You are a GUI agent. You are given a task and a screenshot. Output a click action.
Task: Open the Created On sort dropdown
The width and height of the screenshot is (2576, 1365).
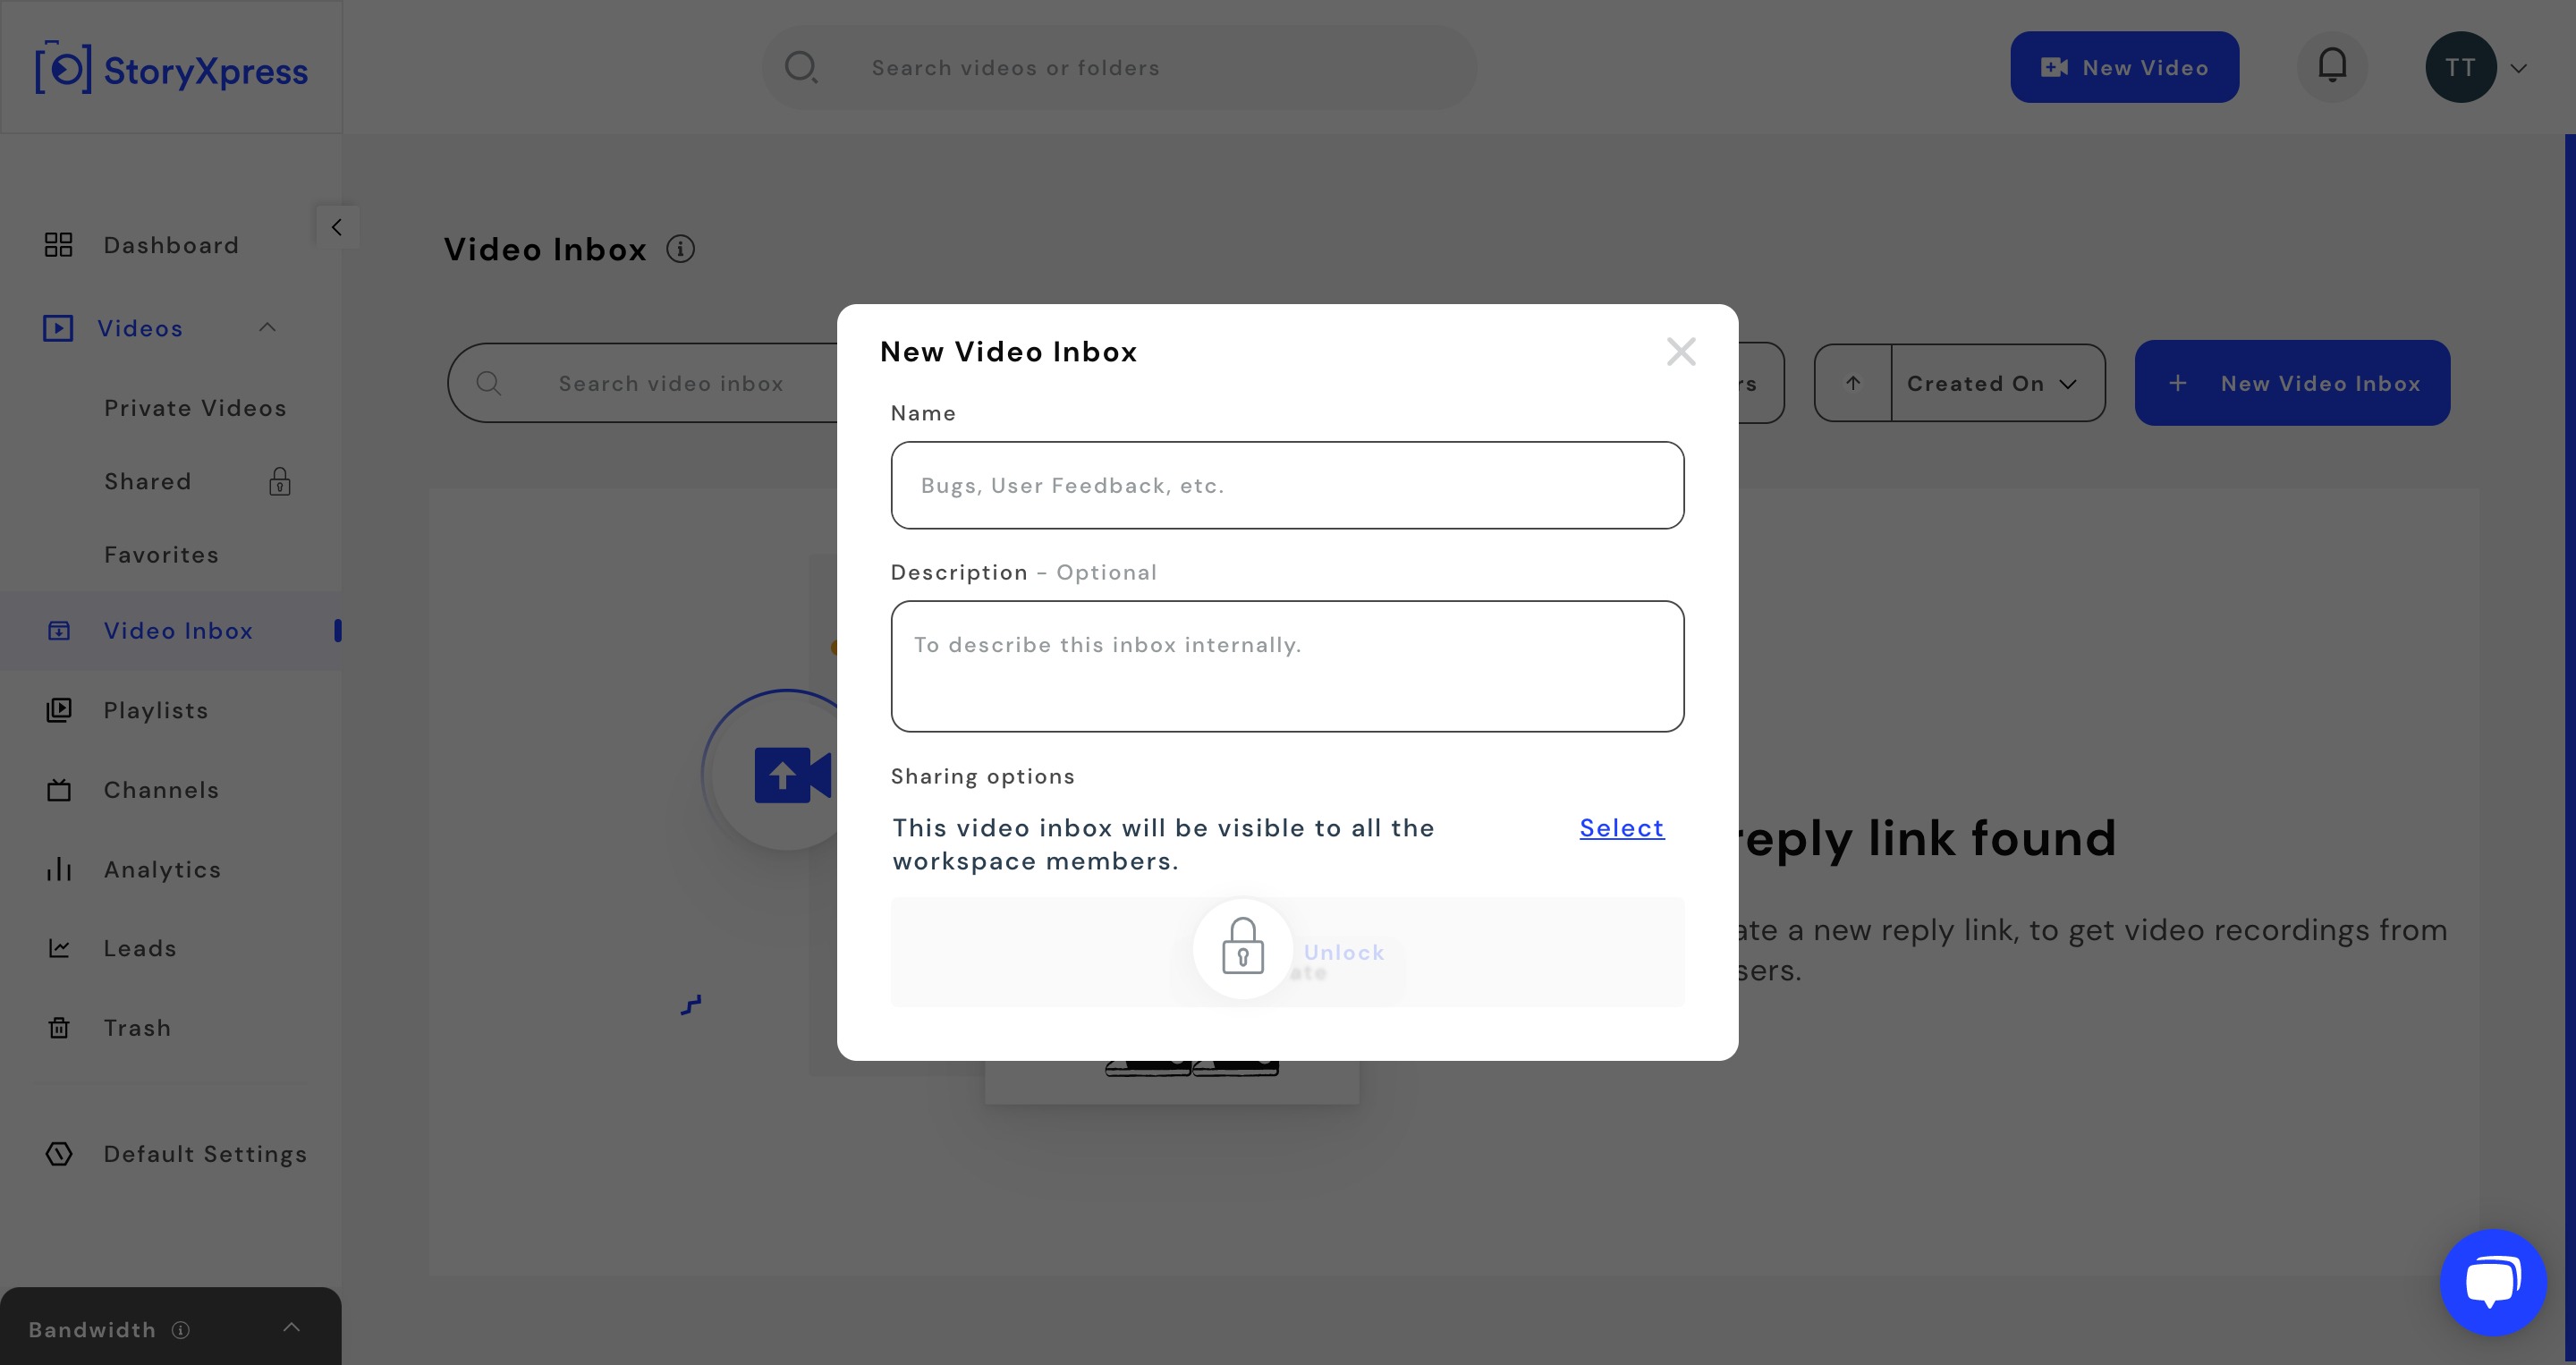(x=1998, y=383)
